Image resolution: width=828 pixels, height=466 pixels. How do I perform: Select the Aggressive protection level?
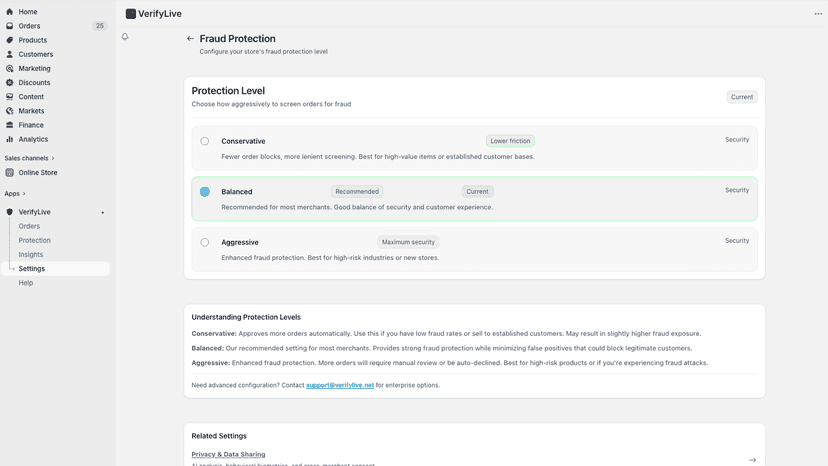[x=204, y=243]
